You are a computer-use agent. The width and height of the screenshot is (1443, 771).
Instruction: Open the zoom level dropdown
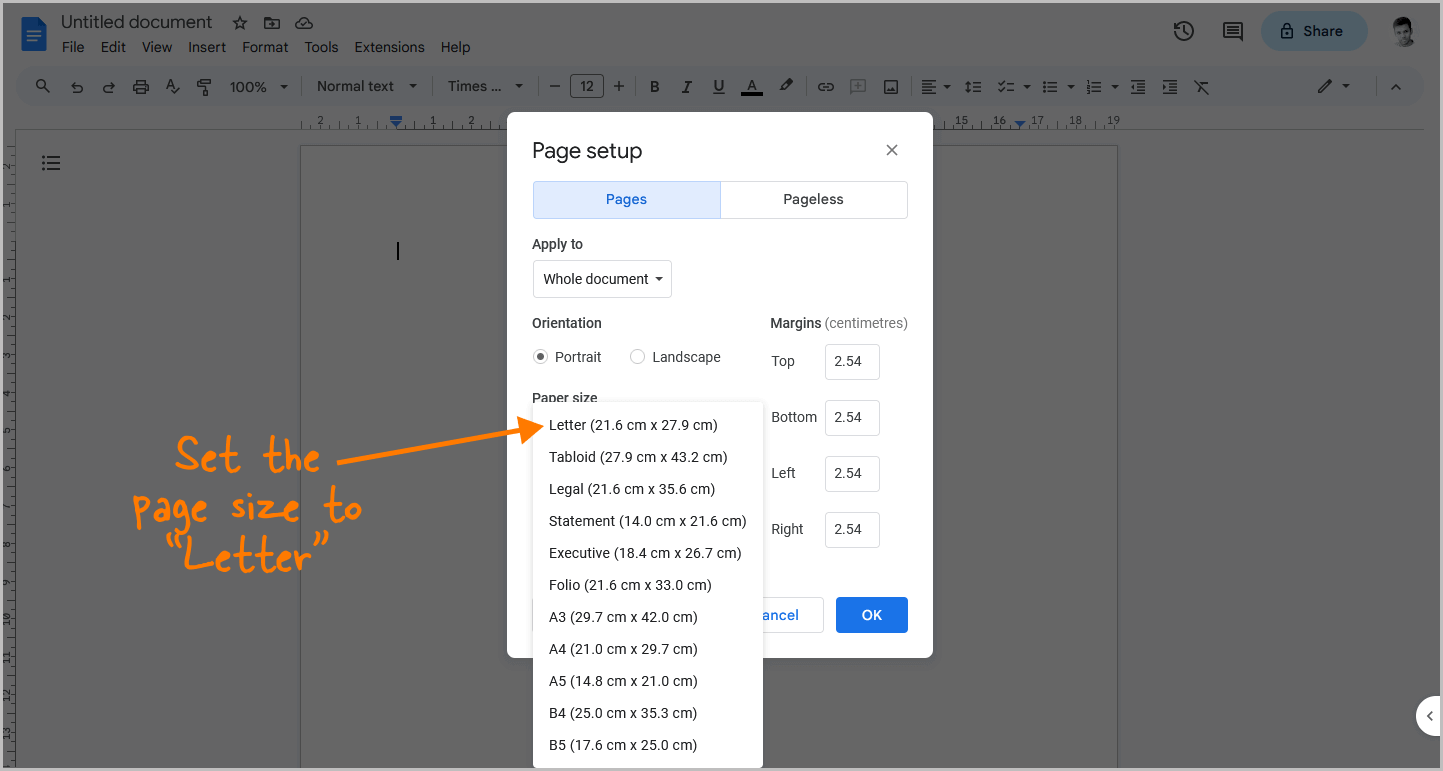coord(258,86)
